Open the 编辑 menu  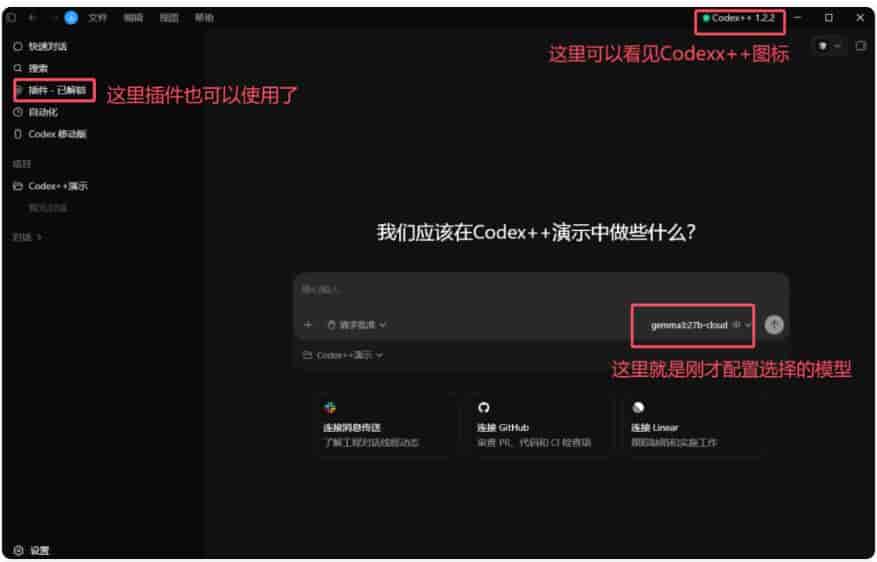(133, 18)
